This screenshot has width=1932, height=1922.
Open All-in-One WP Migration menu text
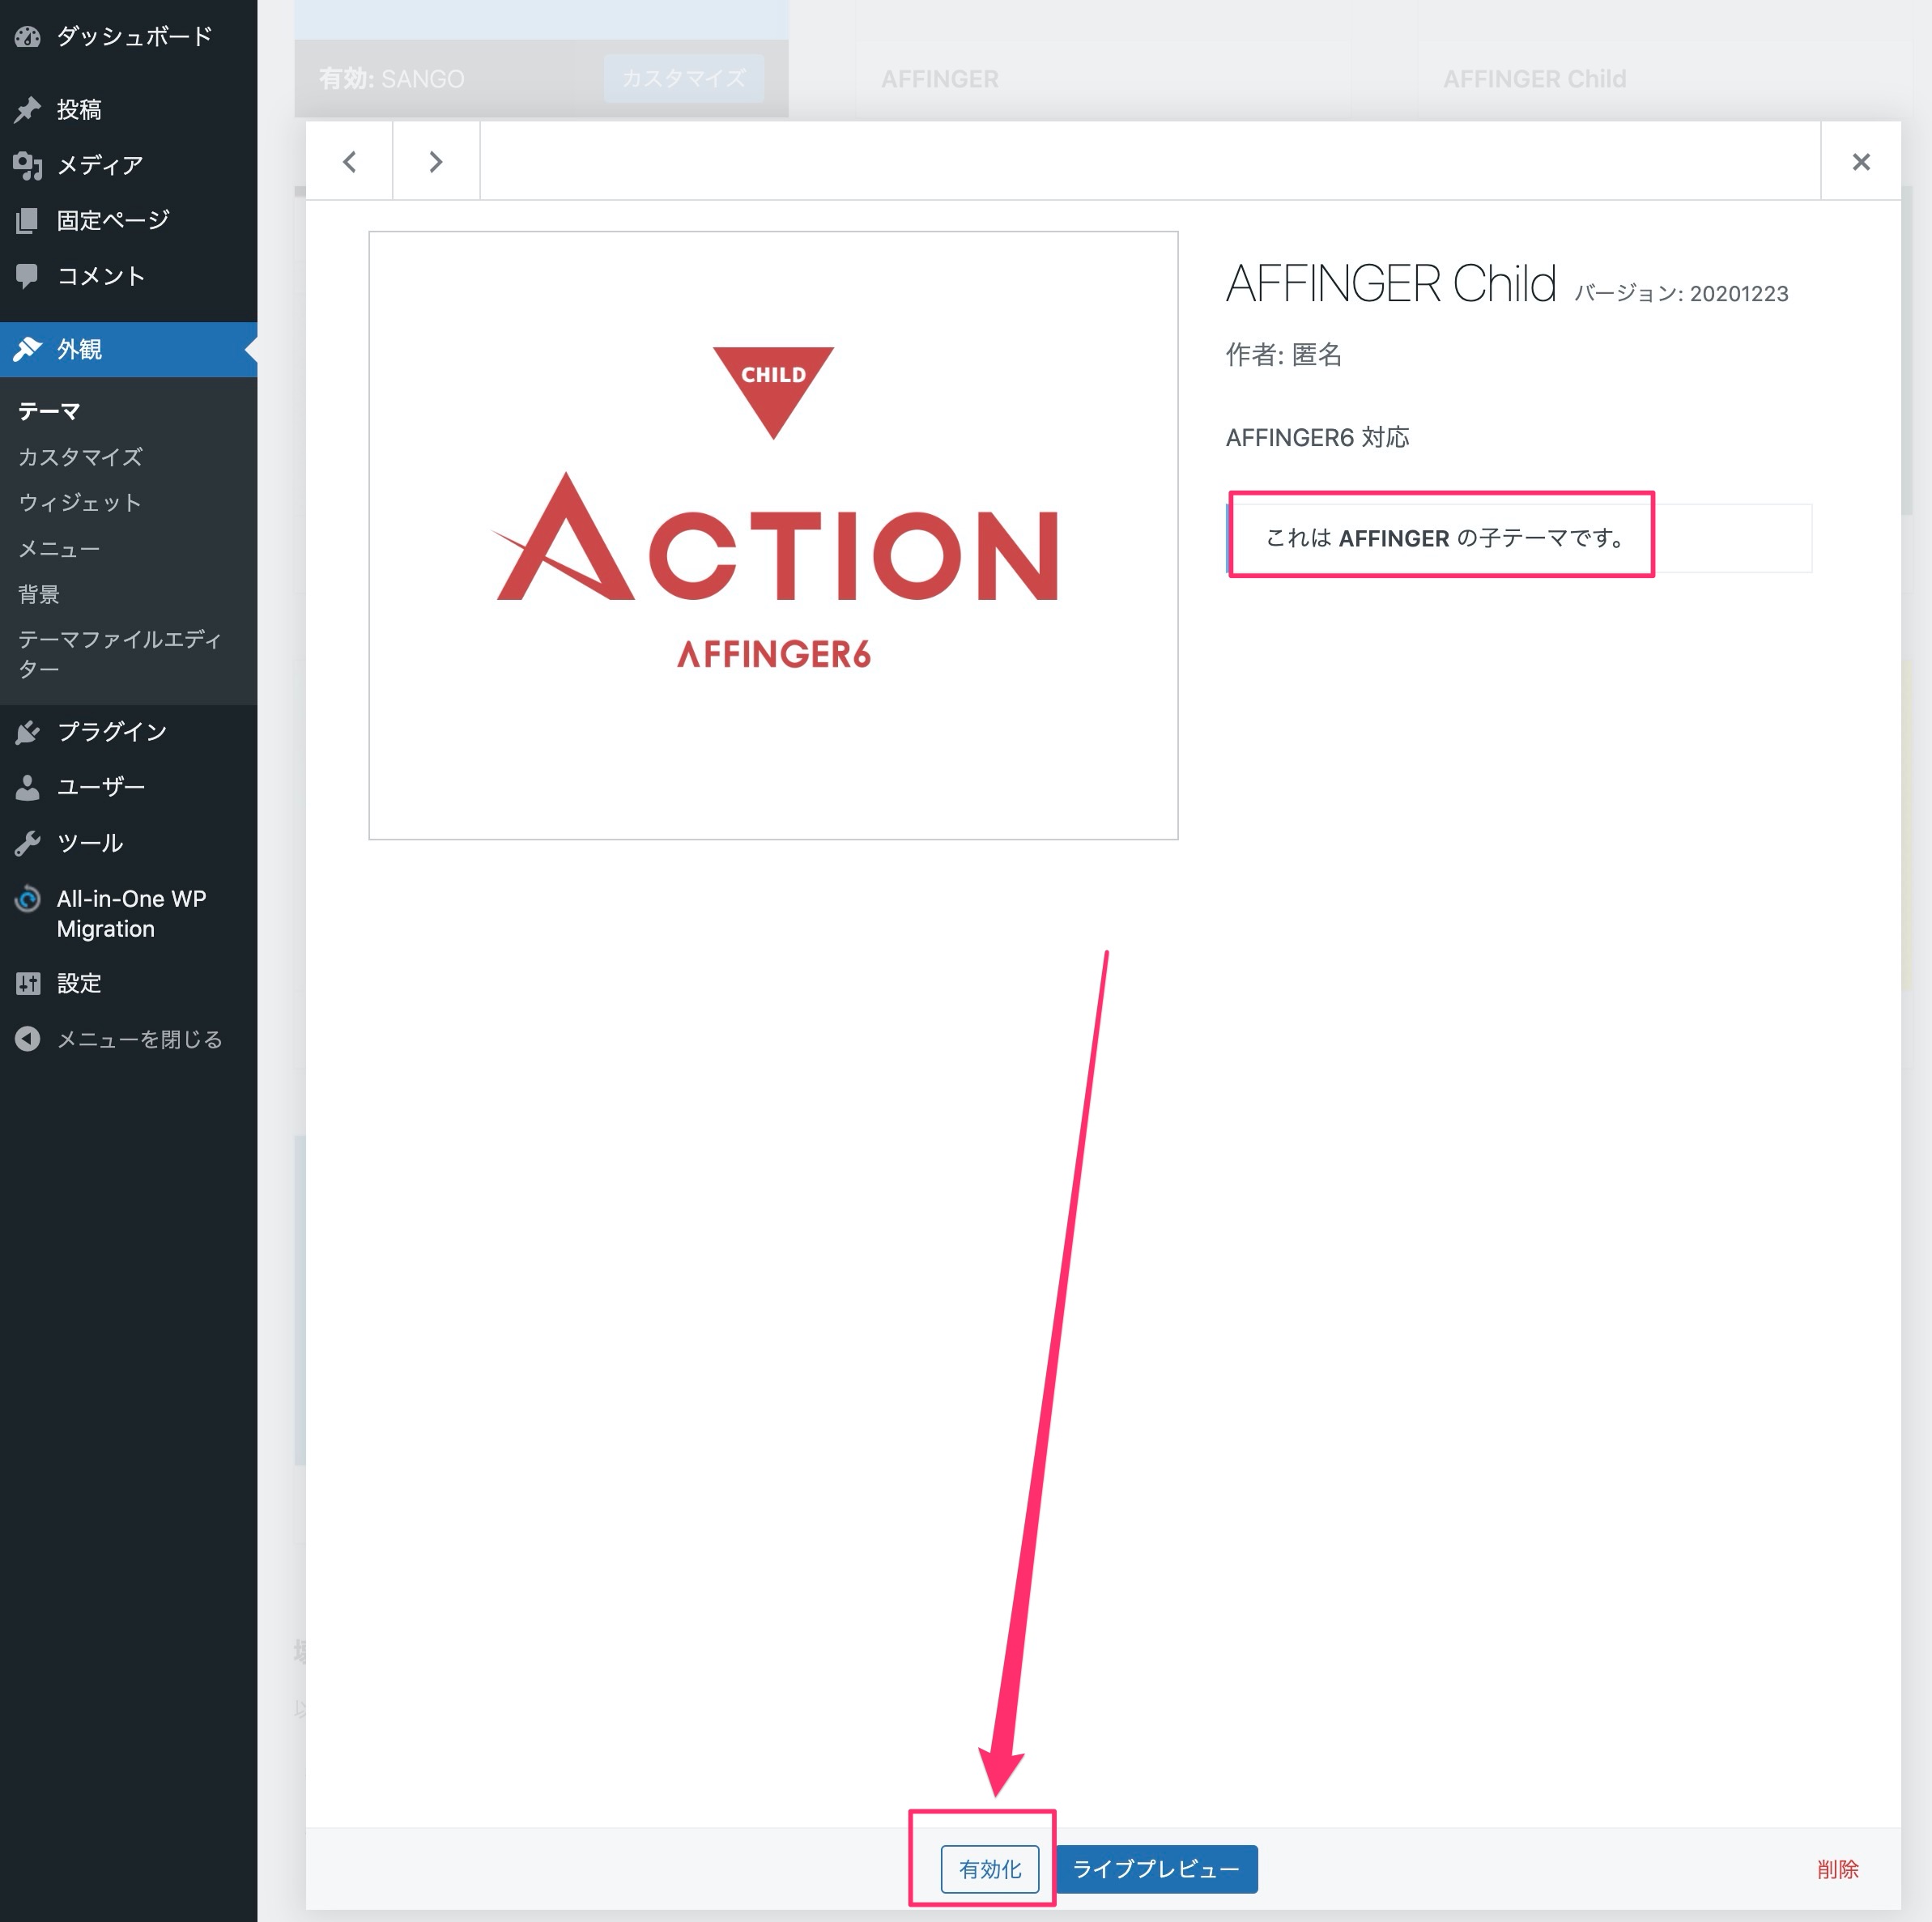[x=131, y=914]
